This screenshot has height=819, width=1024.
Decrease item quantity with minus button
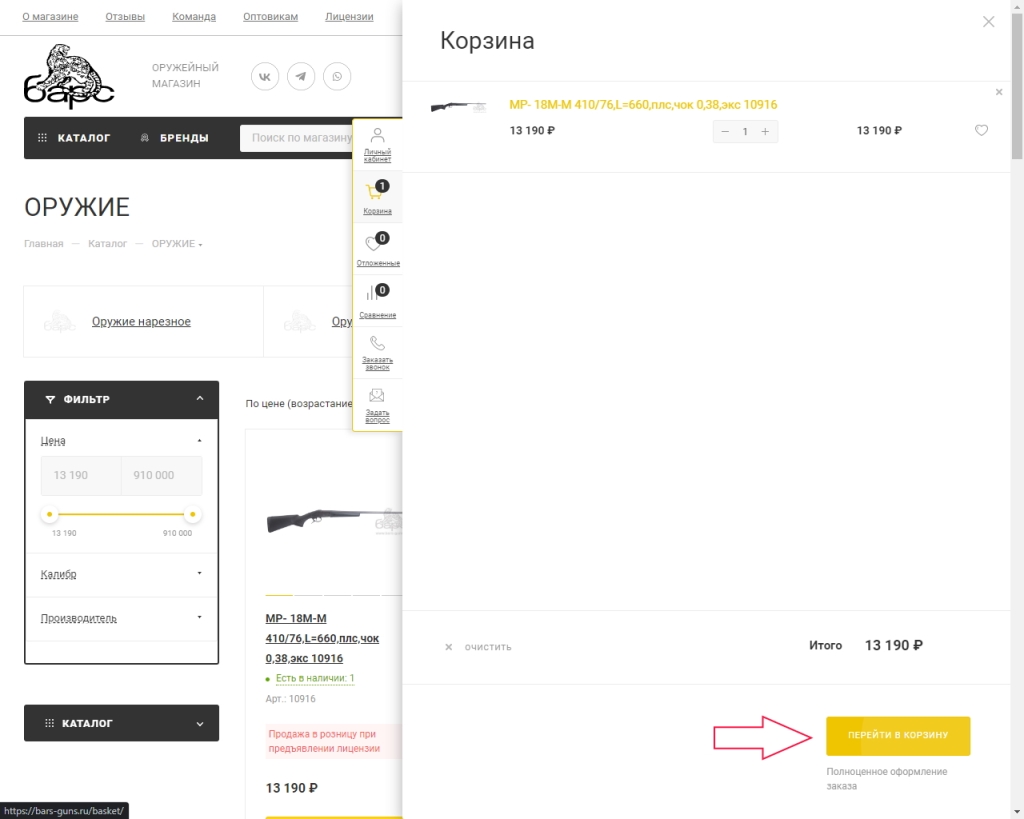(x=725, y=132)
